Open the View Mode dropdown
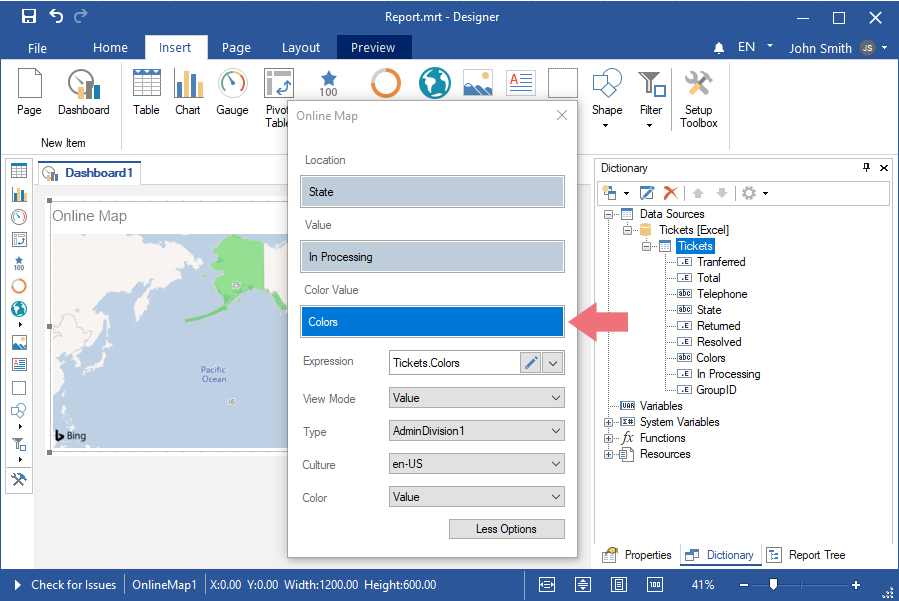This screenshot has height=601, width=899. 476,398
